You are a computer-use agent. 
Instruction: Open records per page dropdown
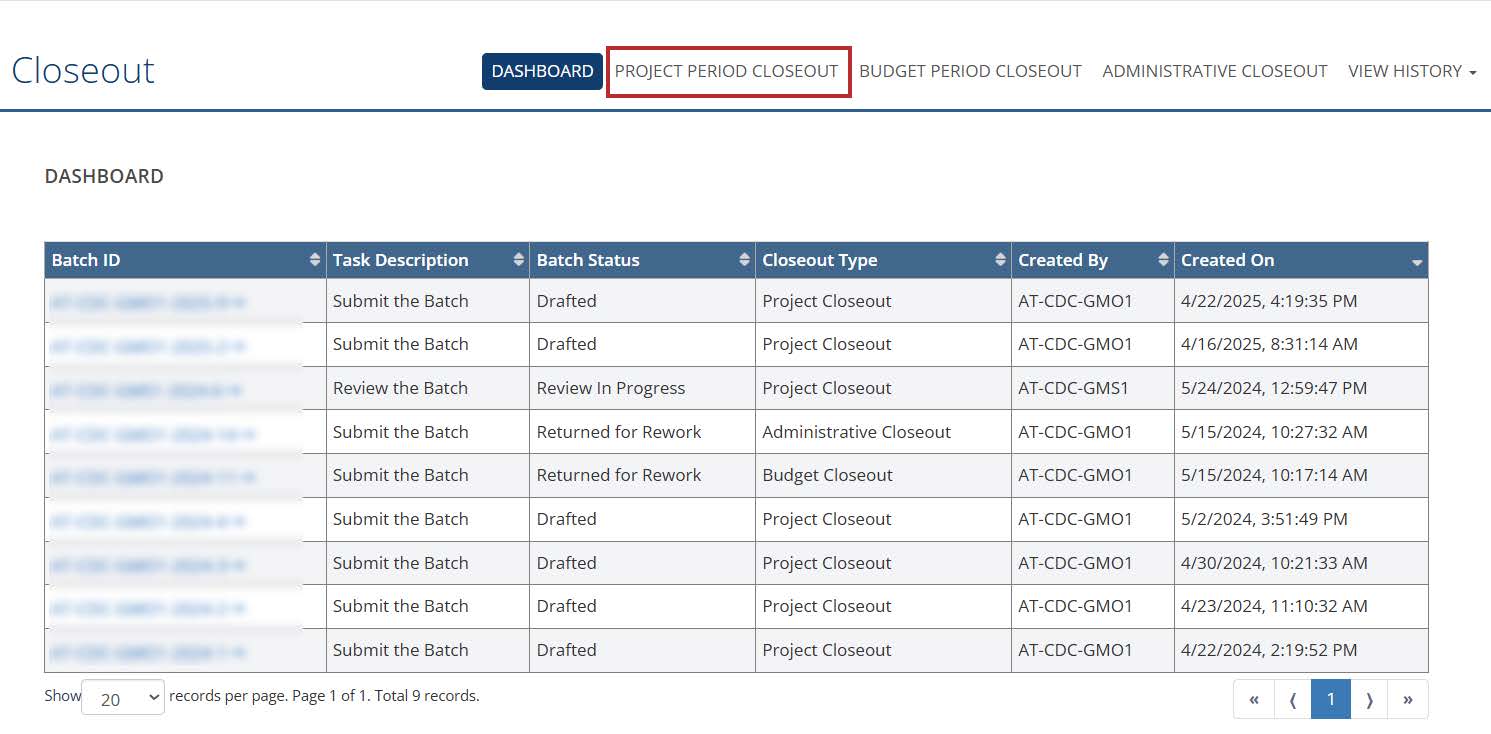123,698
